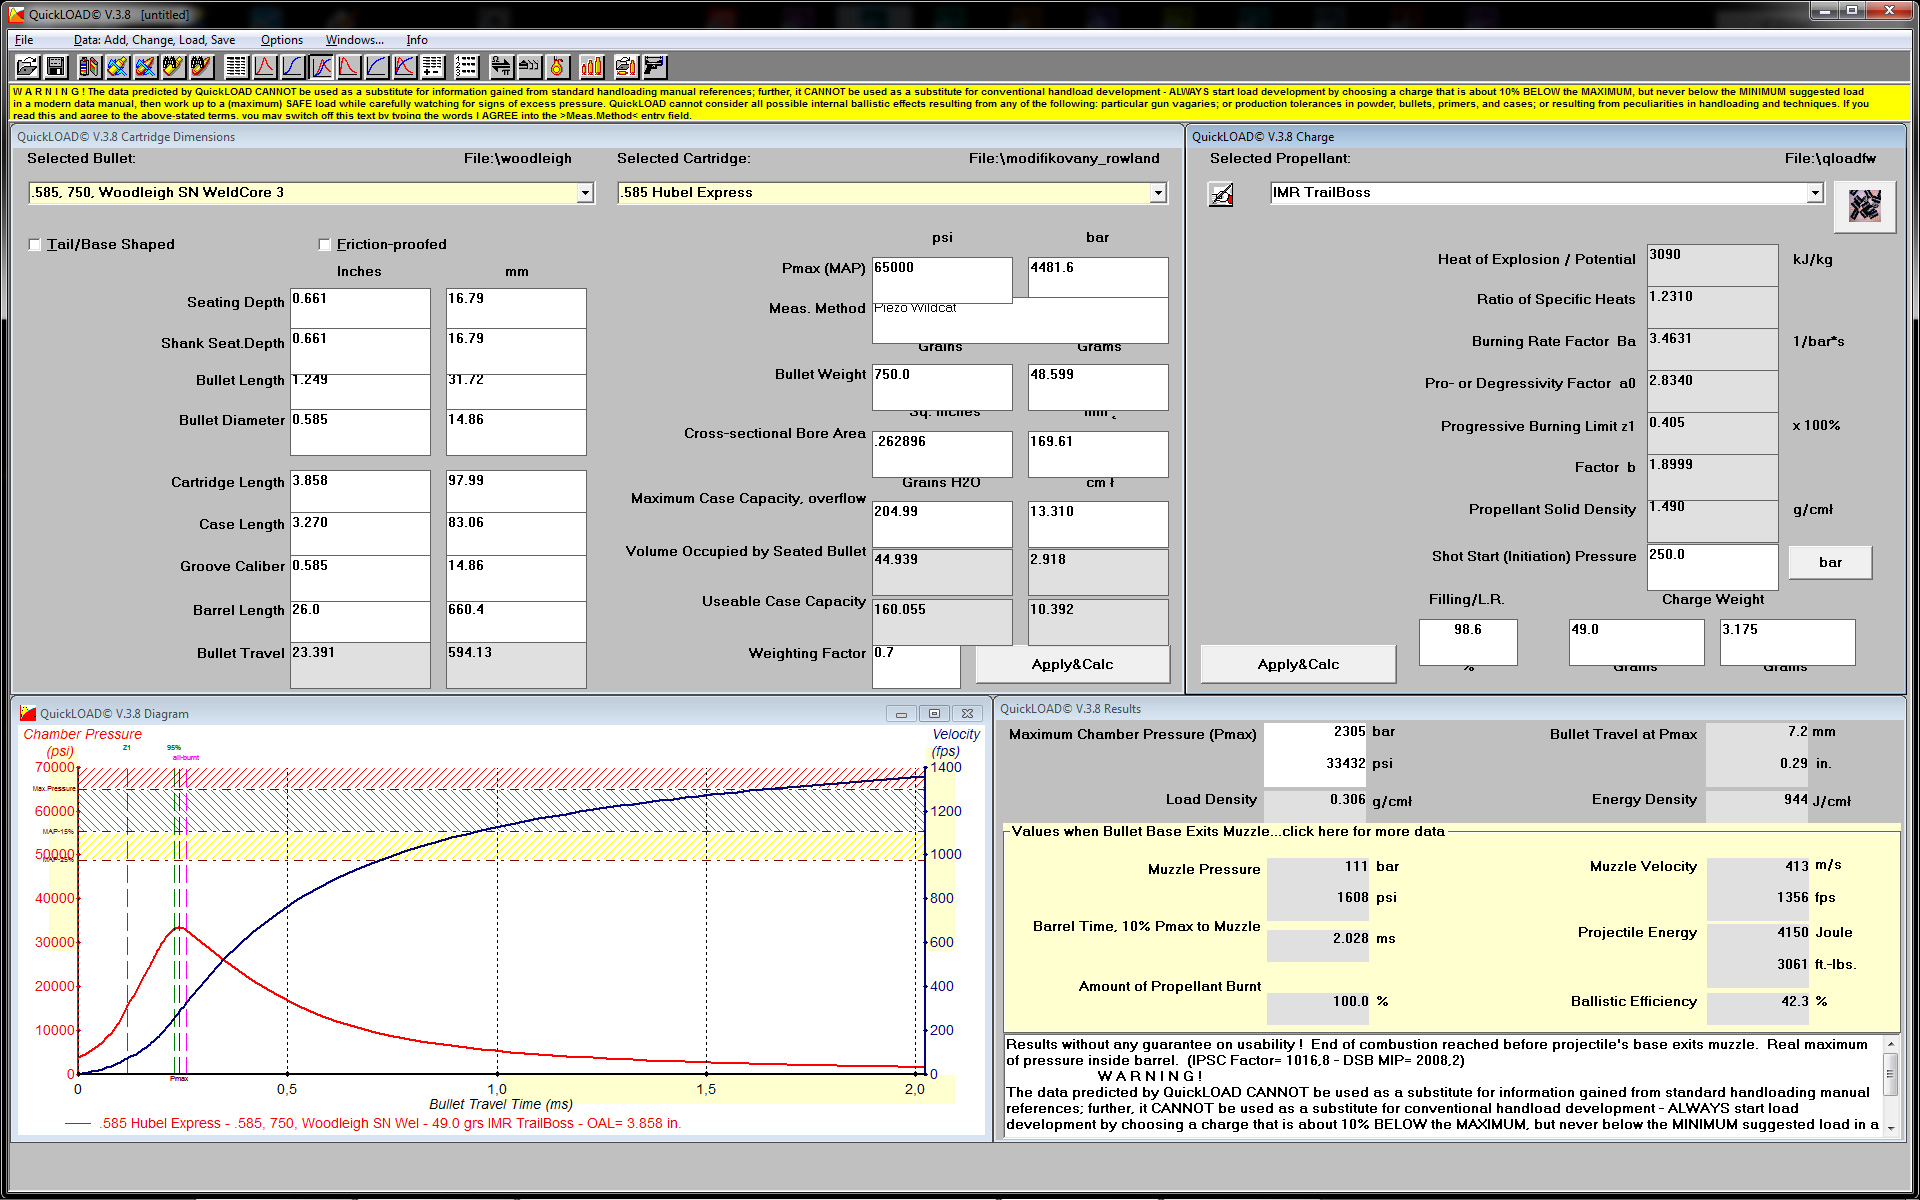Click the pistol toolbar icon

[x=654, y=67]
